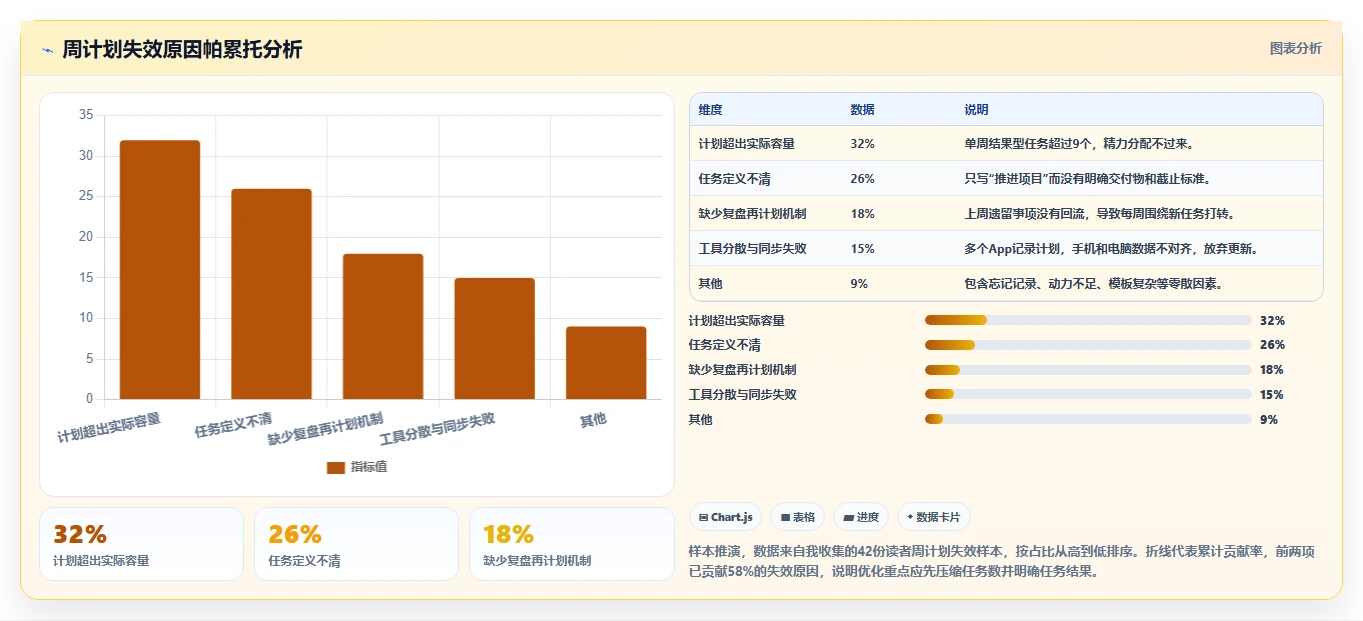Click the 计划超出实际容量 progress bar
Screen dimensions: 1363x621
click(1088, 320)
